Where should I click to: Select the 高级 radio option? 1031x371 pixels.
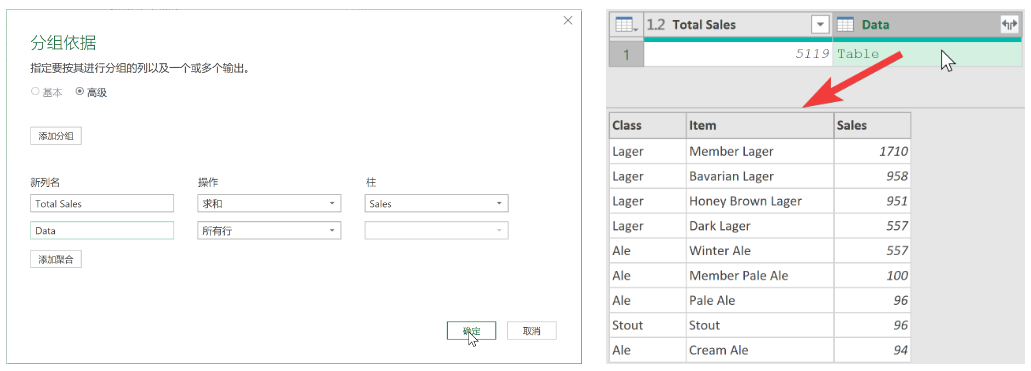(91, 93)
